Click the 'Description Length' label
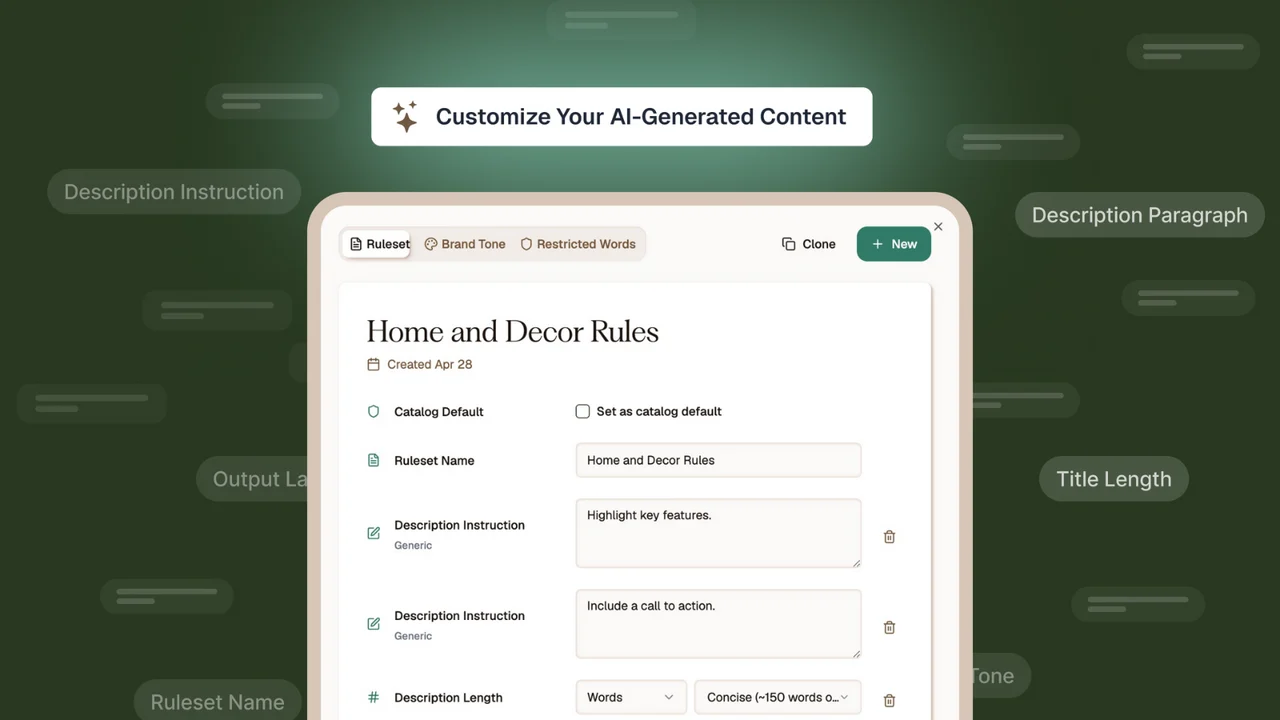This screenshot has width=1280, height=720. click(x=448, y=697)
